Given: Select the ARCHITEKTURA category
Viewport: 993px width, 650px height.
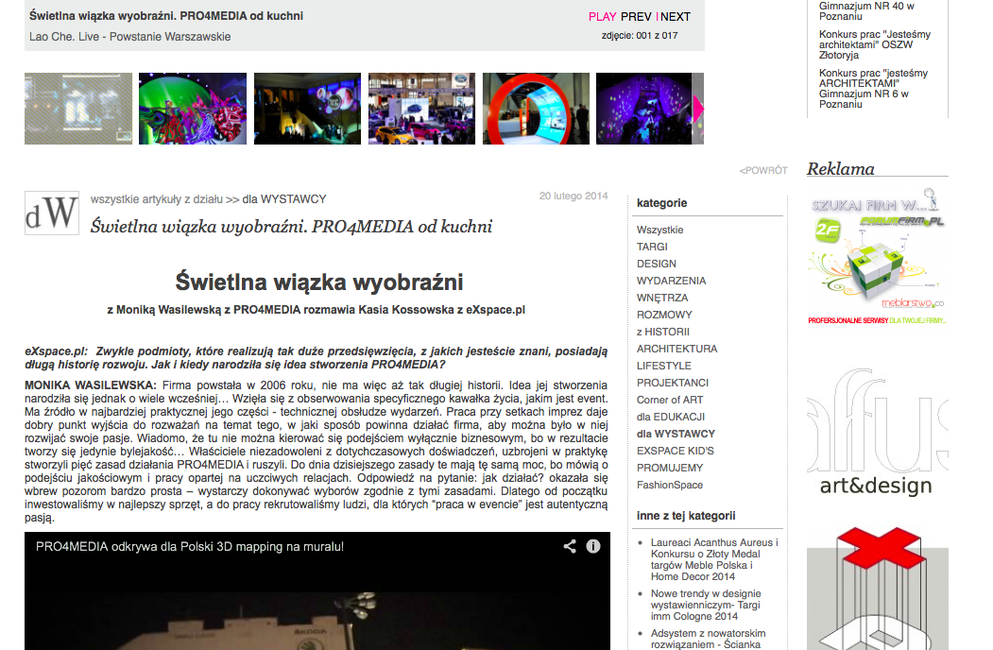Looking at the screenshot, I should [x=677, y=349].
